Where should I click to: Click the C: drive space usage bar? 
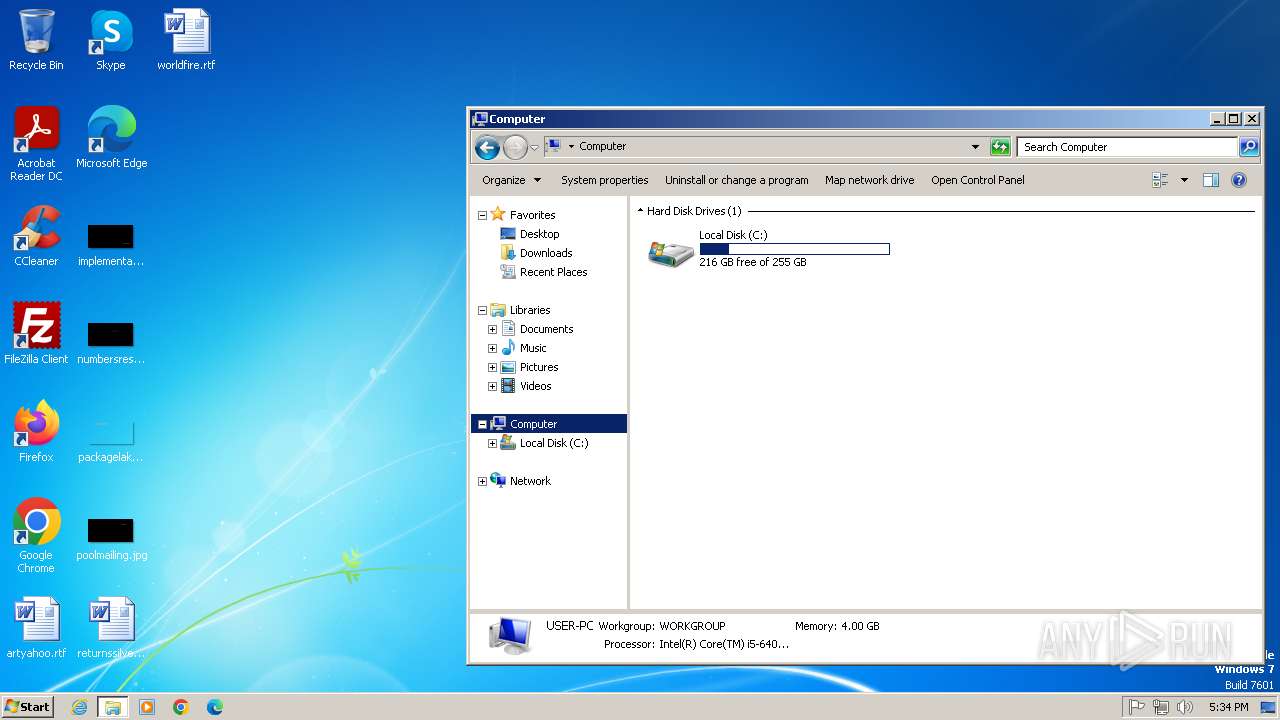794,249
